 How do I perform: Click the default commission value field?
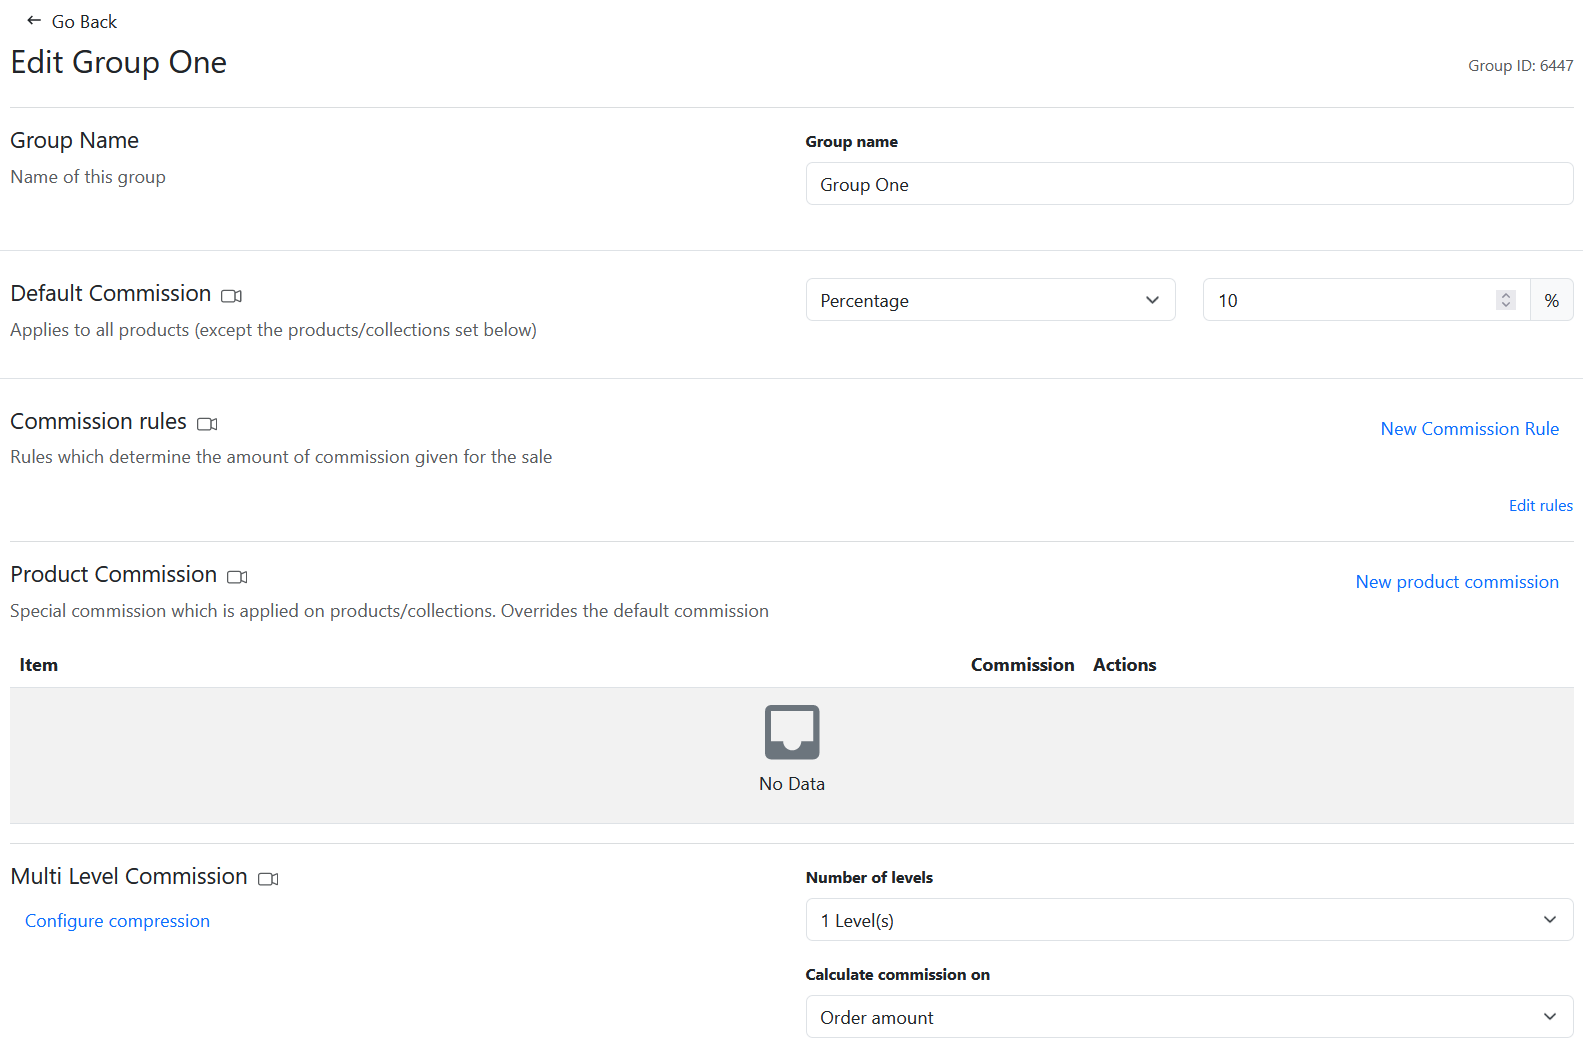(1350, 300)
